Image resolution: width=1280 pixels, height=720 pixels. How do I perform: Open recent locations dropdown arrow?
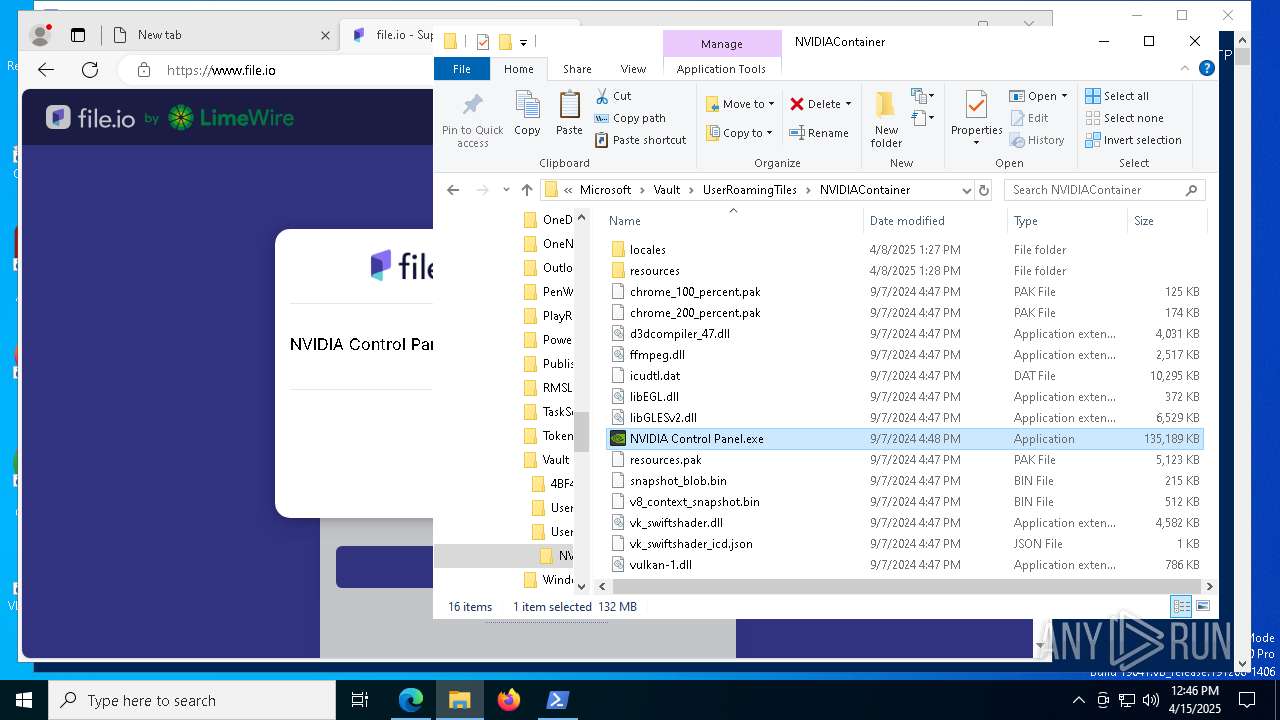coord(506,190)
